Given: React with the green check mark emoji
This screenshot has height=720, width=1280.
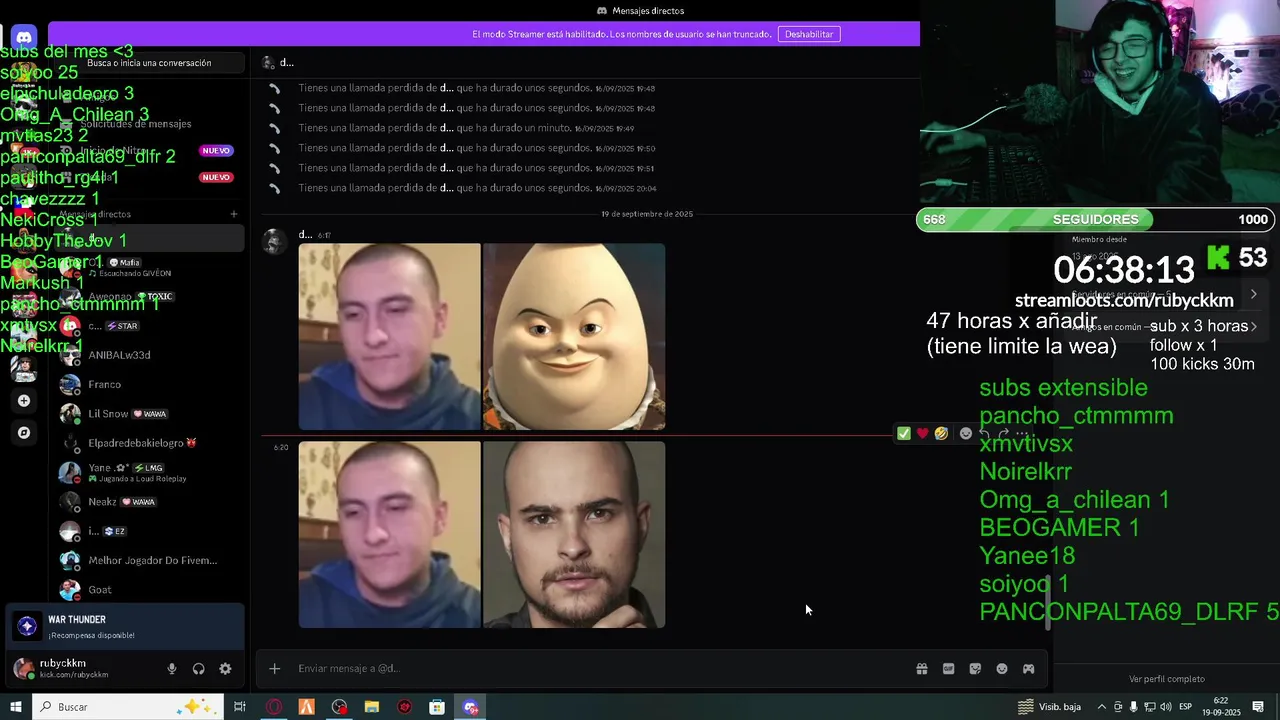Looking at the screenshot, I should click(904, 433).
